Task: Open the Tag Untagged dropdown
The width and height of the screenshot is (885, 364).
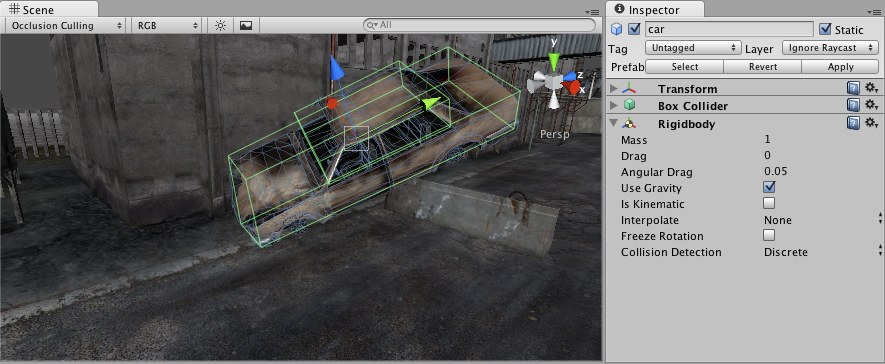Action: [x=693, y=48]
